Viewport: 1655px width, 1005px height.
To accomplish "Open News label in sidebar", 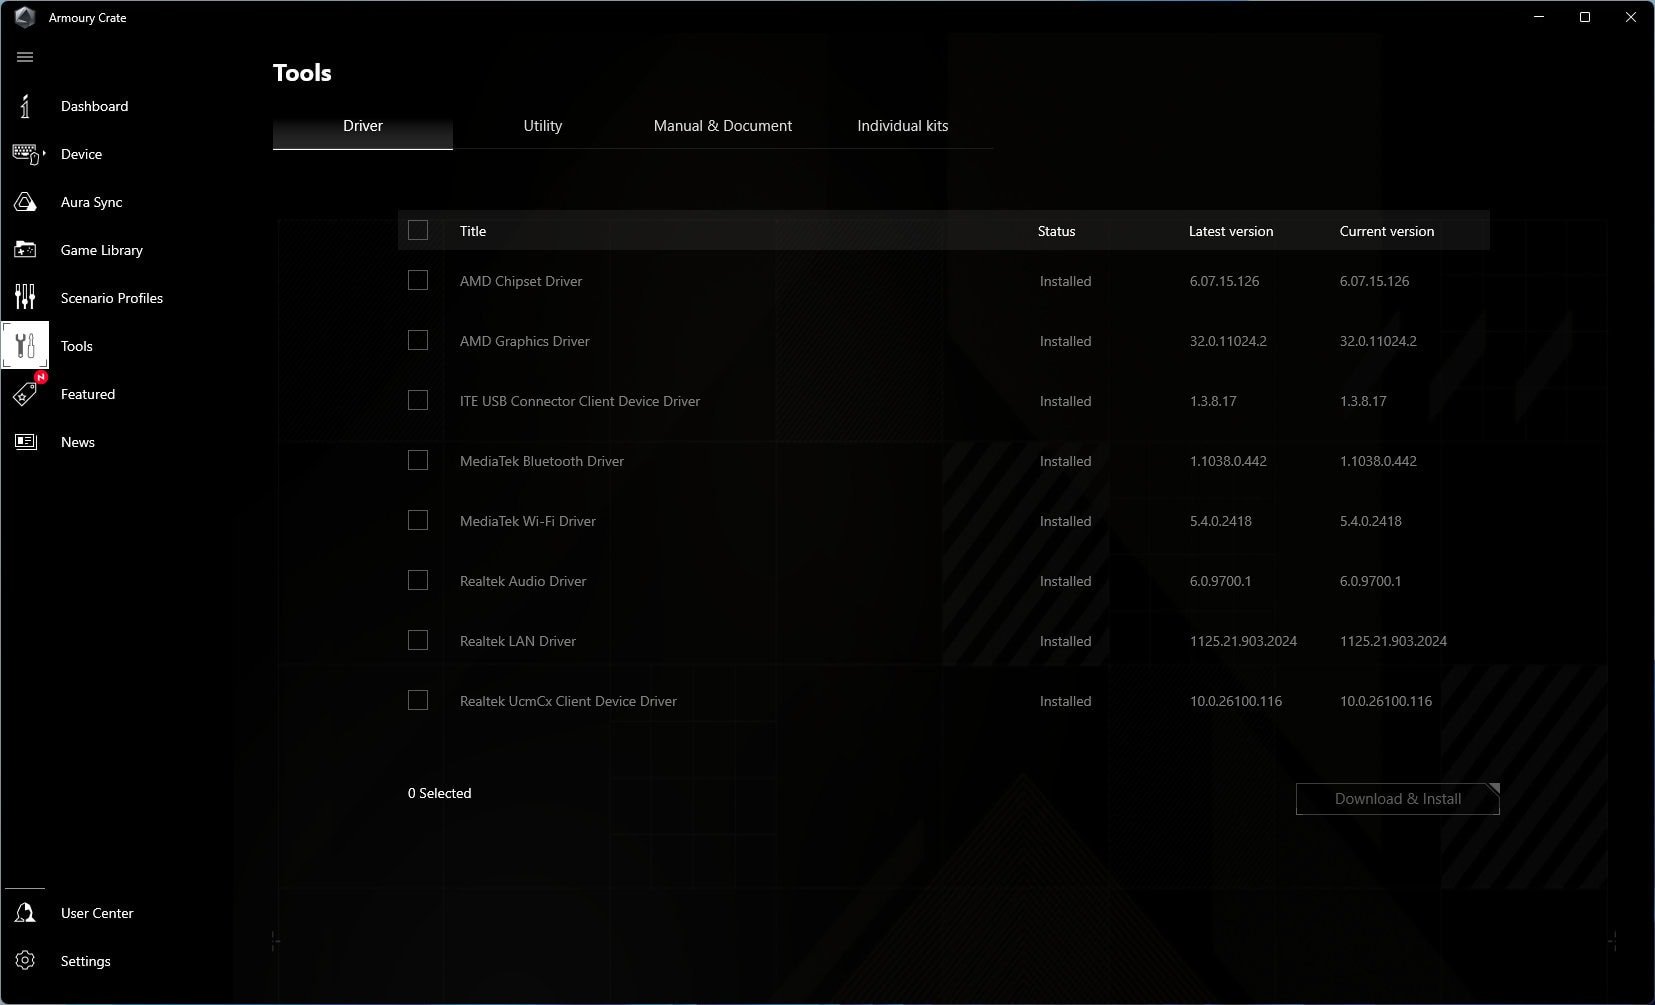I will 78,442.
